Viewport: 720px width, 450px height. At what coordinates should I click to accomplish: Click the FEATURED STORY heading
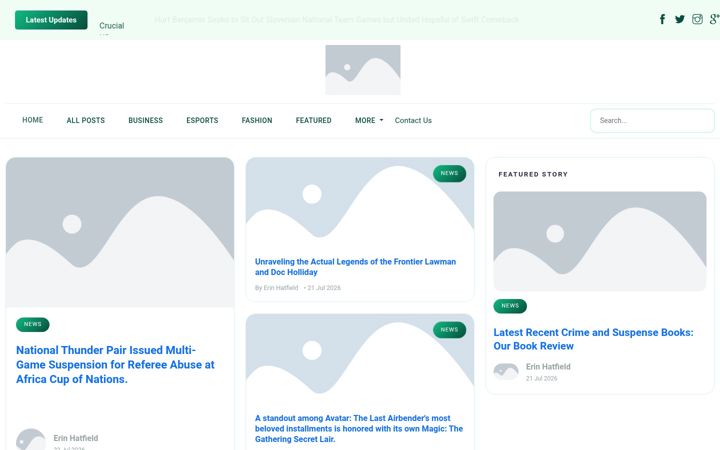(x=533, y=174)
